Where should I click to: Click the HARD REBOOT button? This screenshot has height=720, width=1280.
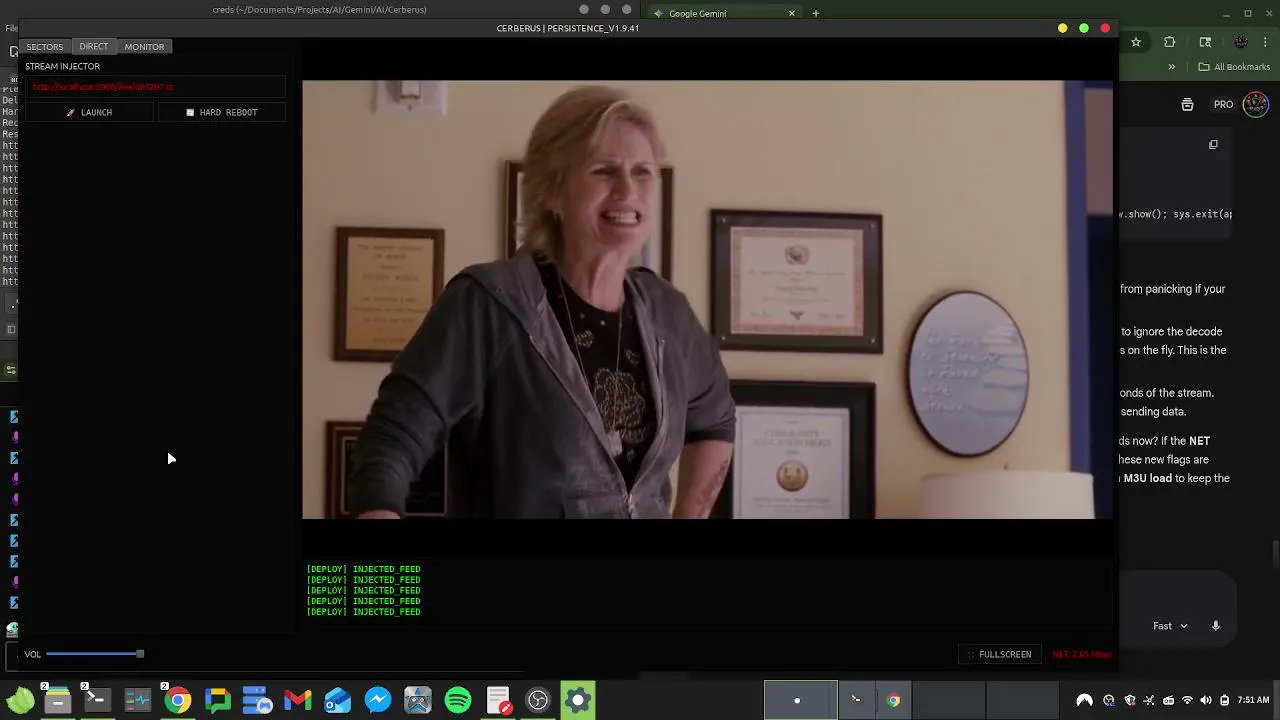point(222,112)
